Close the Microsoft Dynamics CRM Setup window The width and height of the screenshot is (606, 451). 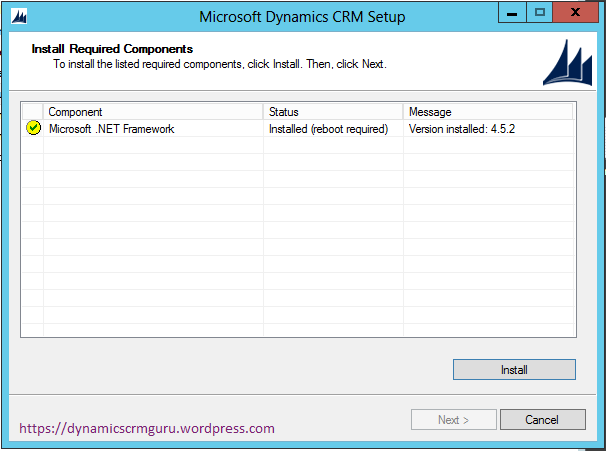point(577,14)
